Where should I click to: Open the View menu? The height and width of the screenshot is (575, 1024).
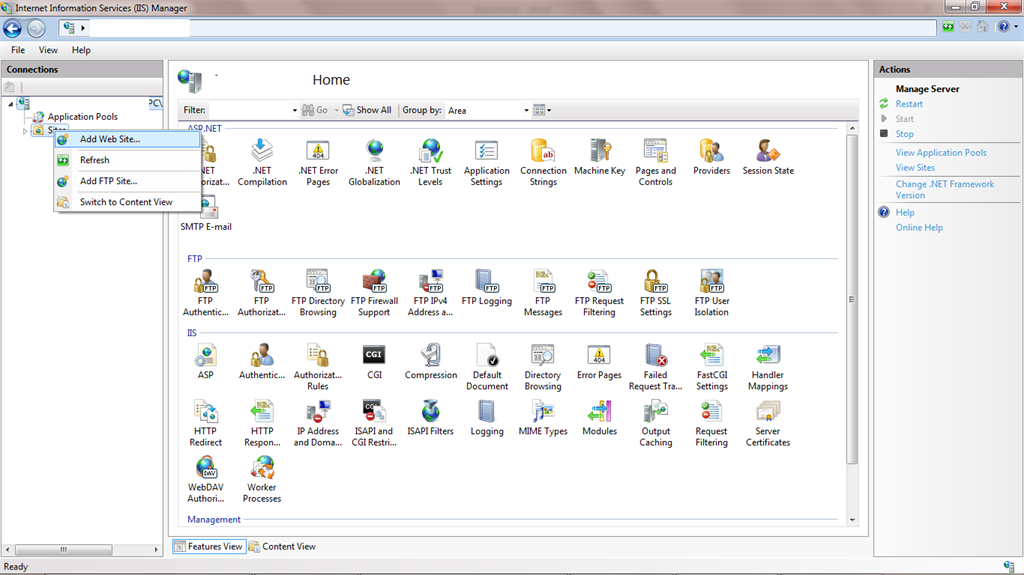48,50
